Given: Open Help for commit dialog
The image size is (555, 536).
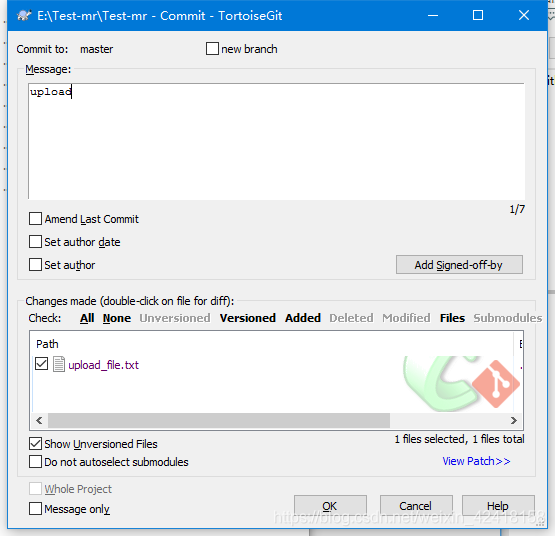Looking at the screenshot, I should pos(498,506).
